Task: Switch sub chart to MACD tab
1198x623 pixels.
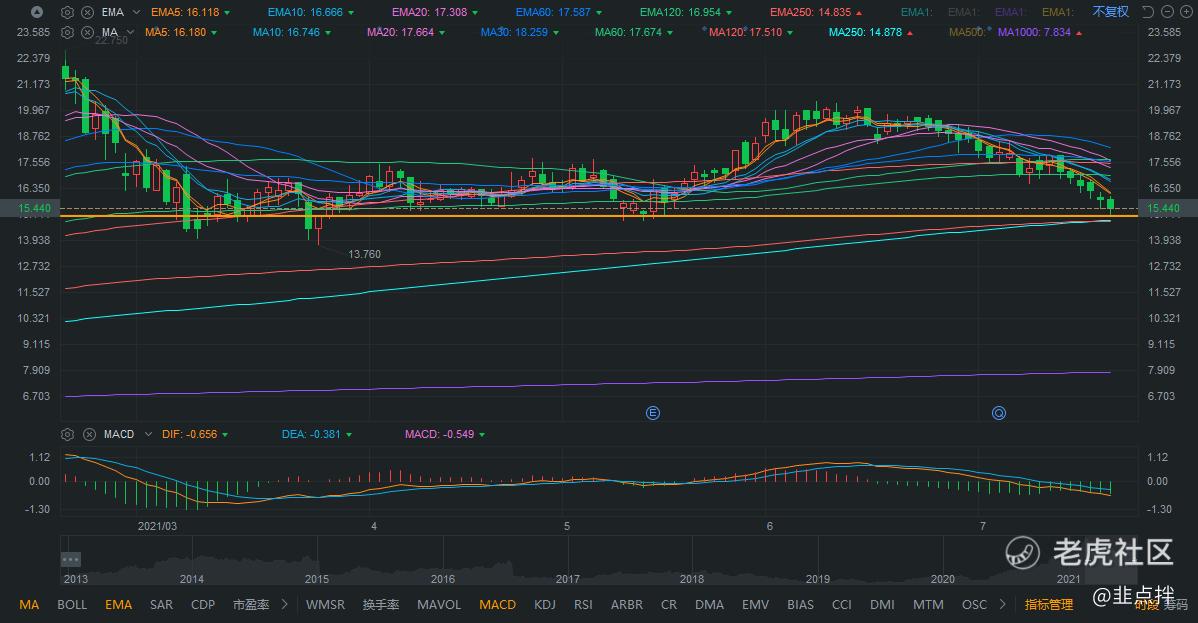Action: coord(497,605)
